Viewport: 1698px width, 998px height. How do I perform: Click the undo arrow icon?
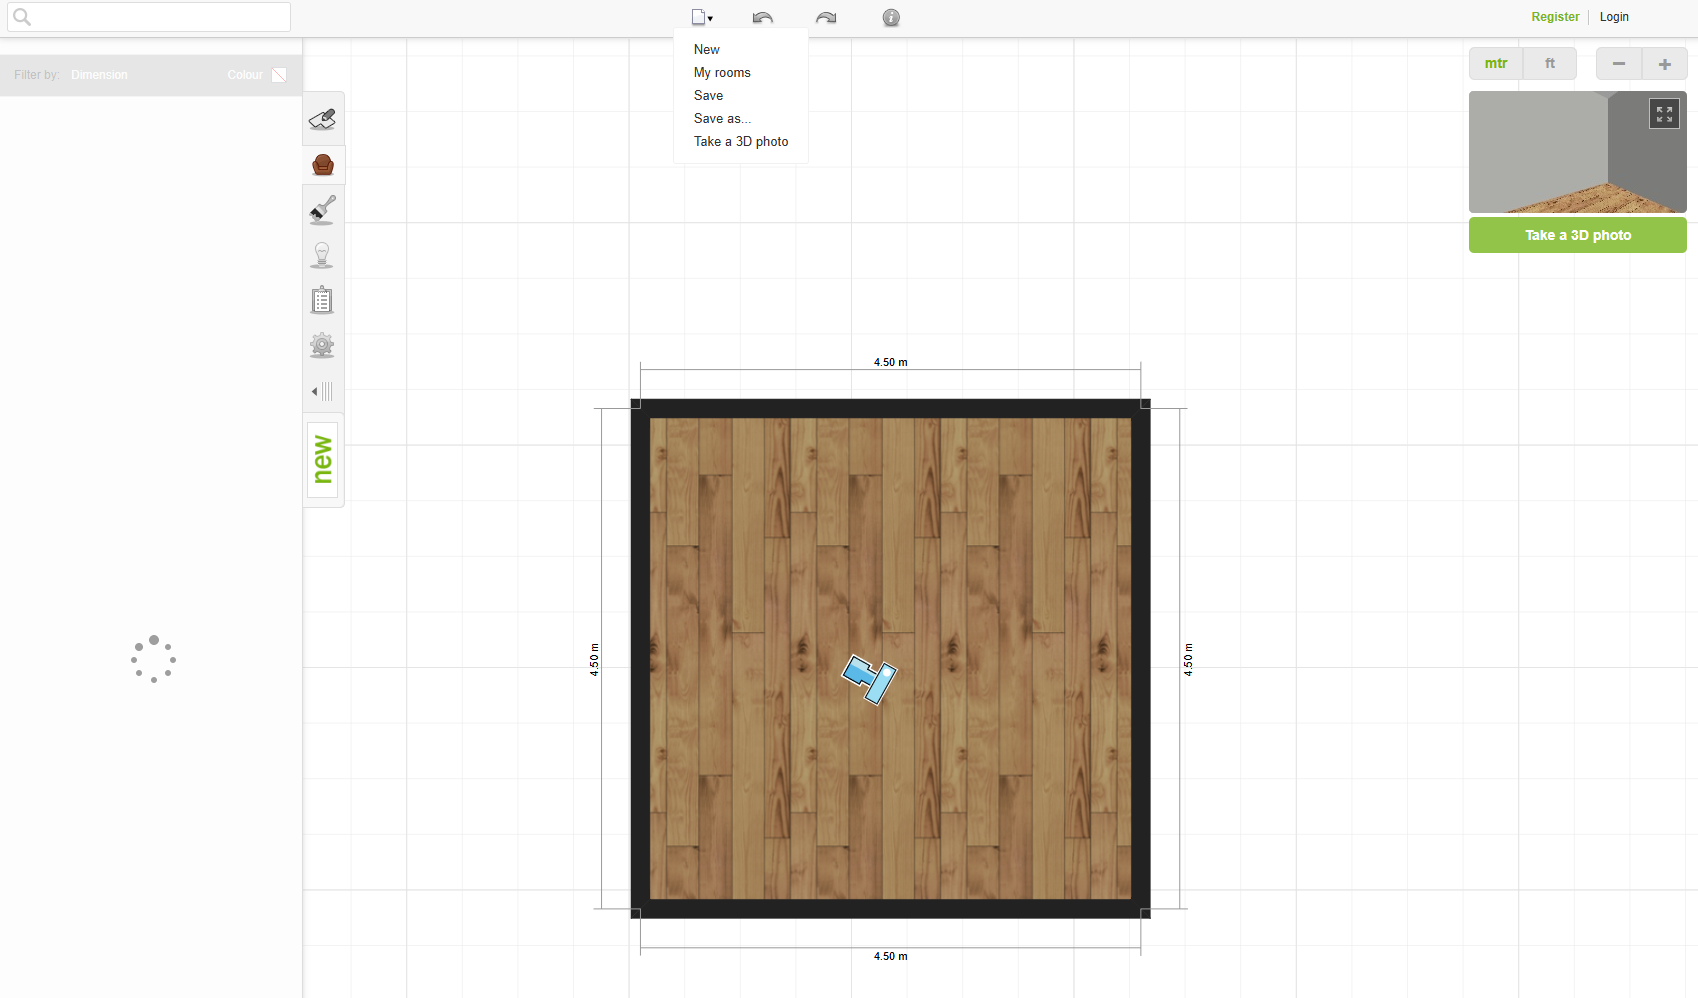coord(763,17)
